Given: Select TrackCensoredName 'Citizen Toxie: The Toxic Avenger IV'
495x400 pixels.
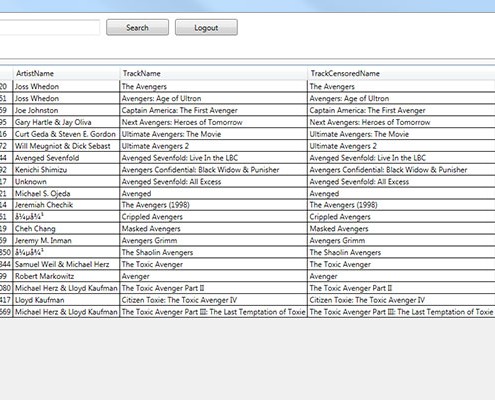Looking at the screenshot, I should click(x=401, y=300).
